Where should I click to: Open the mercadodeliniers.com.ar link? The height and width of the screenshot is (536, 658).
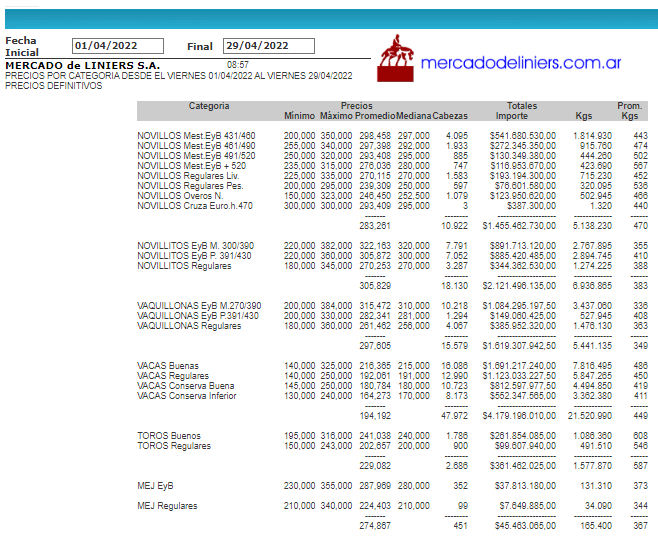pos(521,63)
